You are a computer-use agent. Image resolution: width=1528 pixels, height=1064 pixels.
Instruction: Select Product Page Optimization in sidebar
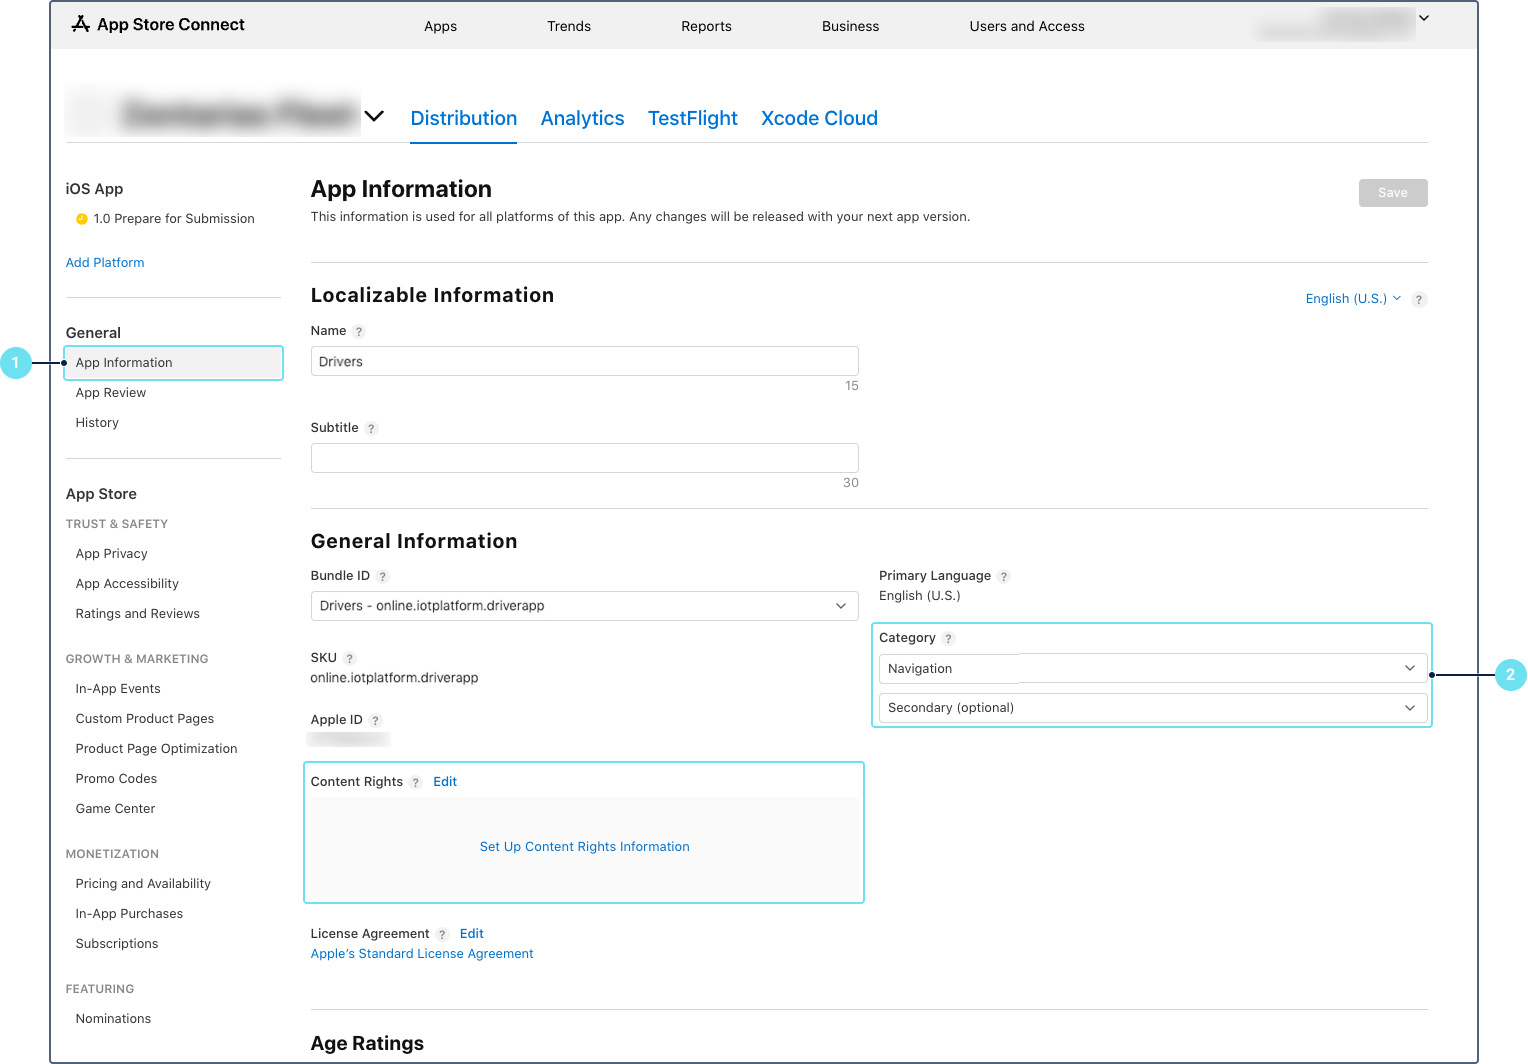(x=157, y=749)
